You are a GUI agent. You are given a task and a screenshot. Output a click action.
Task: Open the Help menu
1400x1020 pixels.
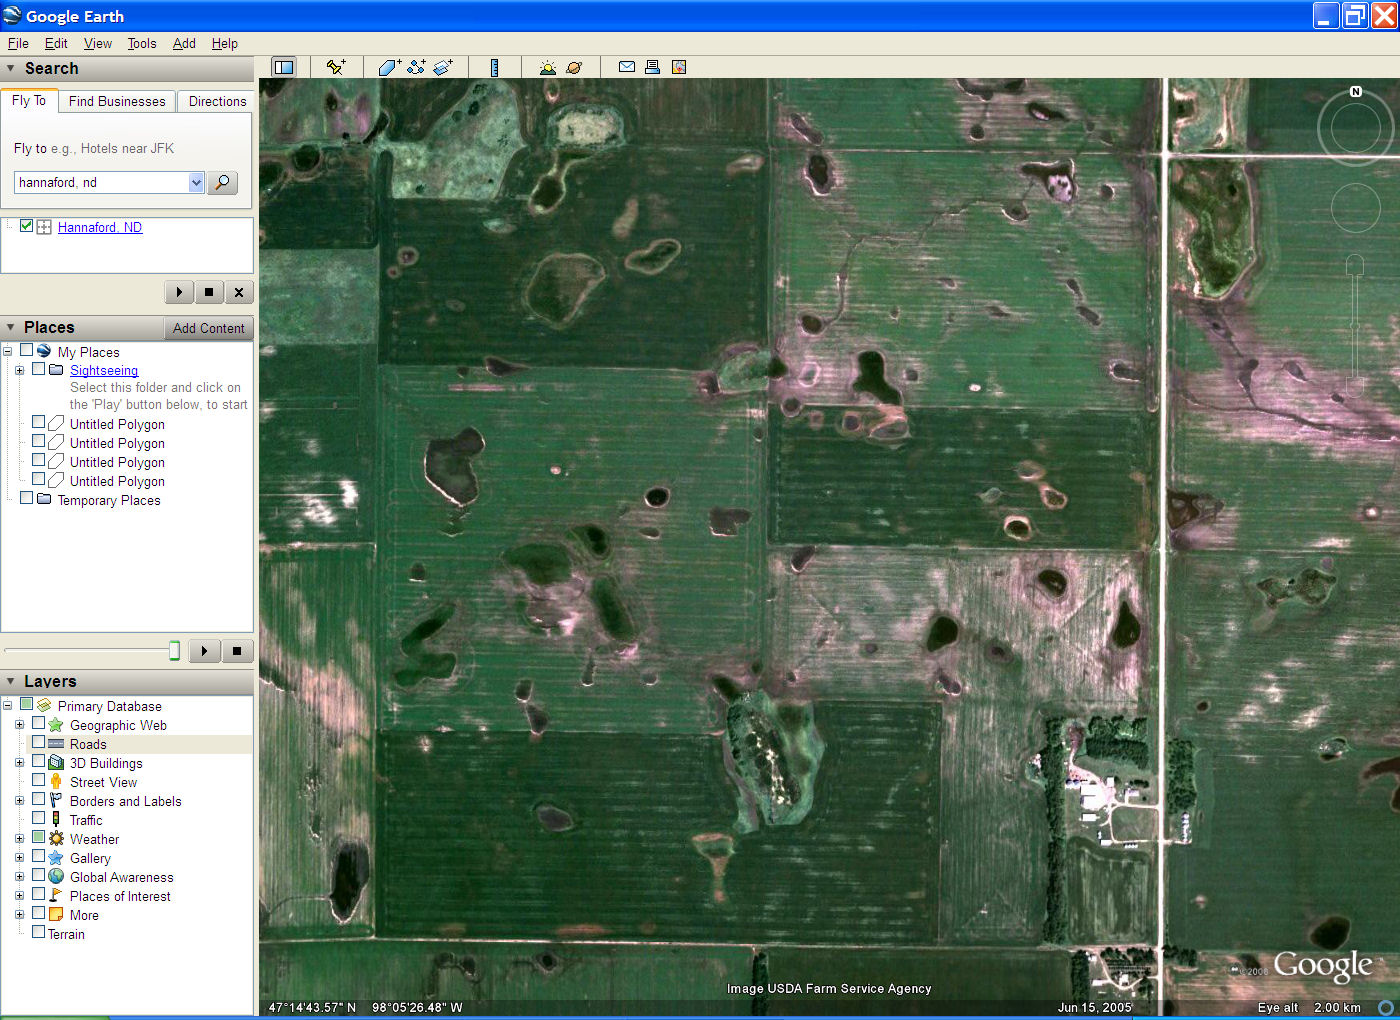[x=225, y=43]
